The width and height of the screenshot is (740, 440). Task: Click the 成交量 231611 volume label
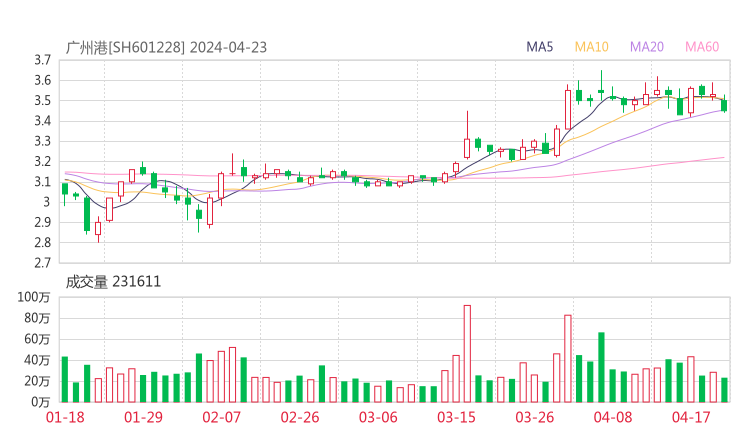113,282
